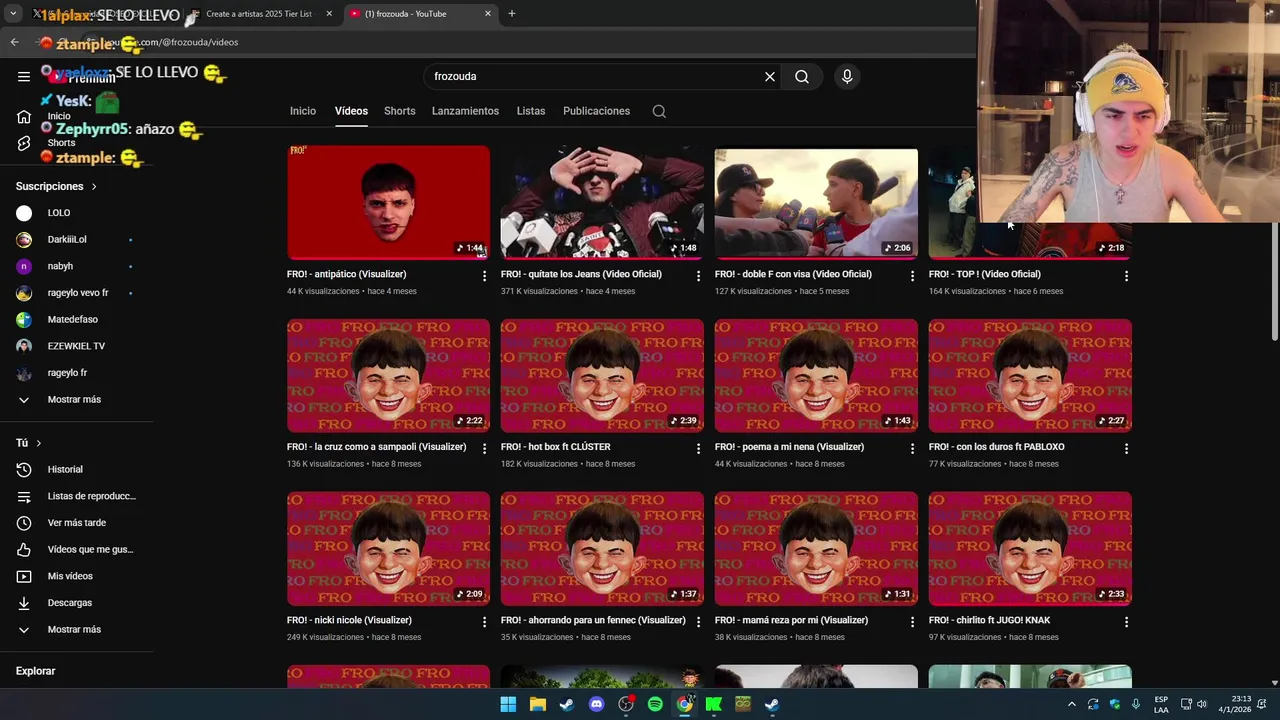
Task: Close the frozouda YouTube browser tab
Action: (488, 14)
